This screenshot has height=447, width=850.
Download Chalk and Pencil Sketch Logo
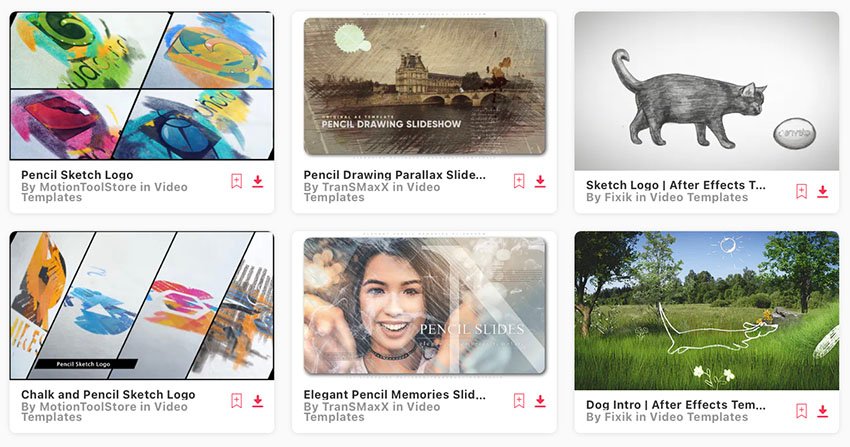tap(258, 401)
